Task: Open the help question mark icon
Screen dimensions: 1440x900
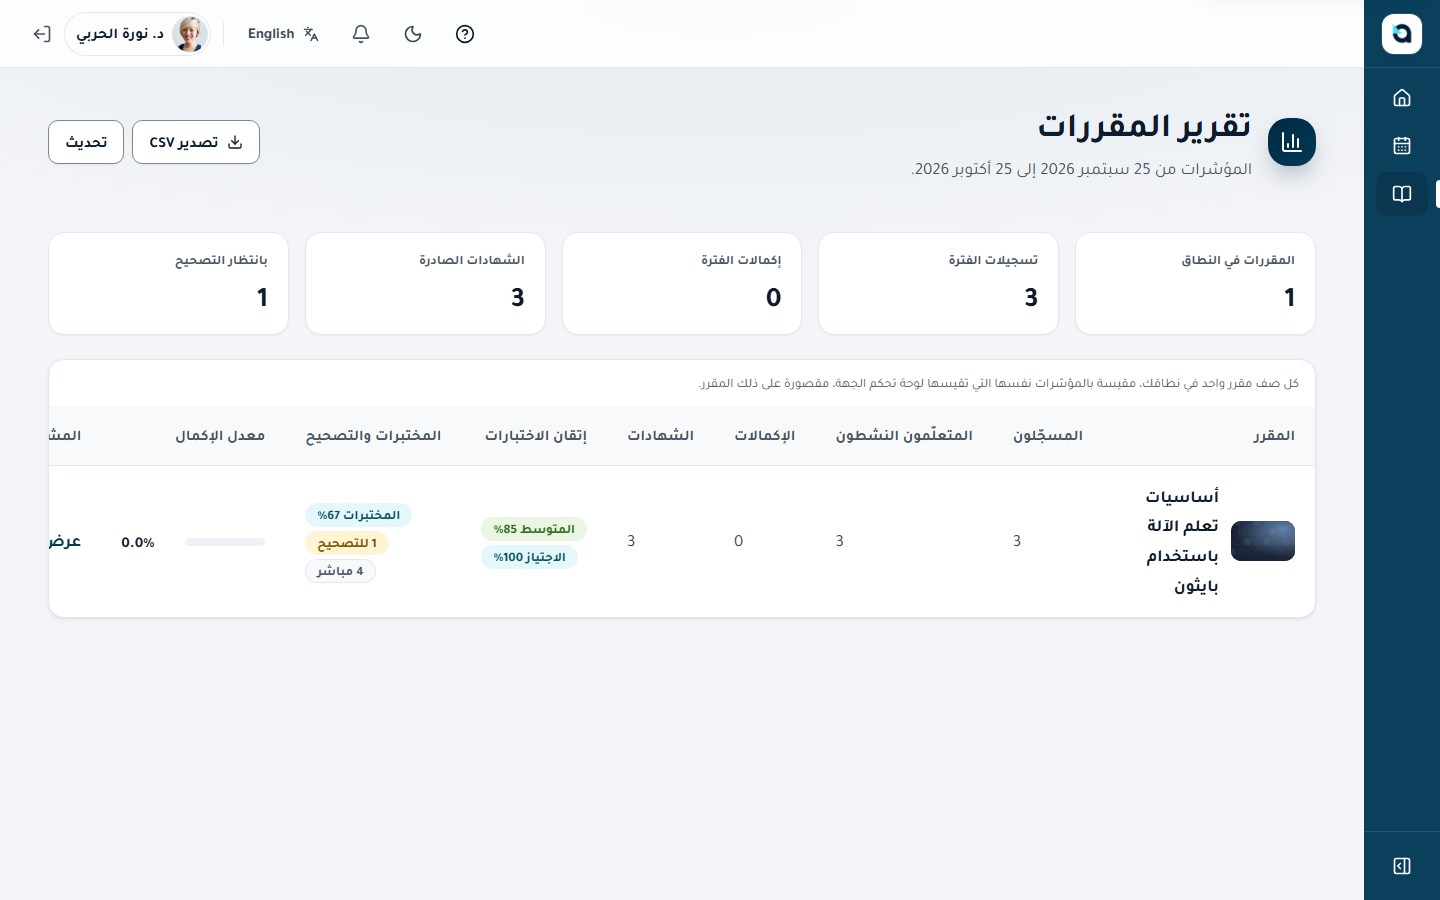Action: (465, 34)
